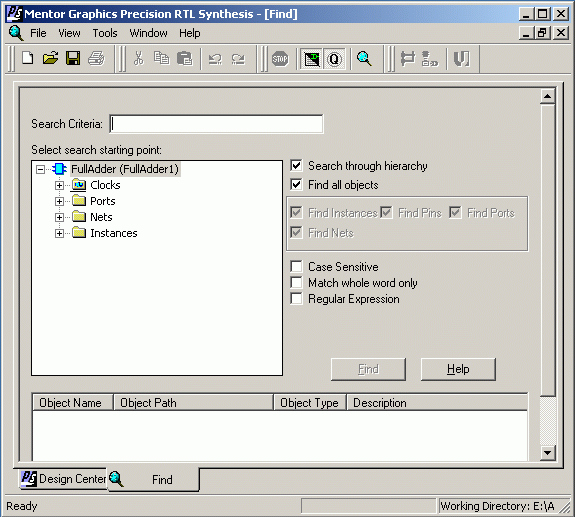Expand the Instances tree folder

click(x=59, y=233)
